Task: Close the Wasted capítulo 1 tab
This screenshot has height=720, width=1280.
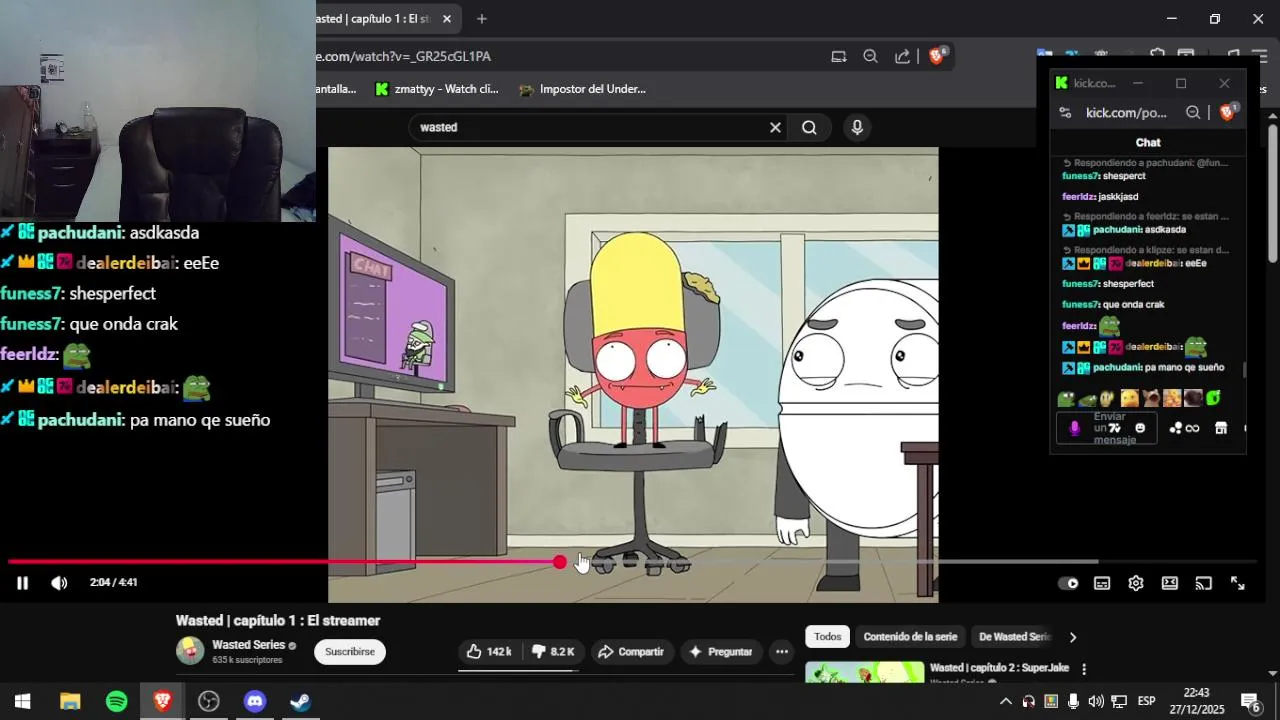Action: tap(447, 19)
